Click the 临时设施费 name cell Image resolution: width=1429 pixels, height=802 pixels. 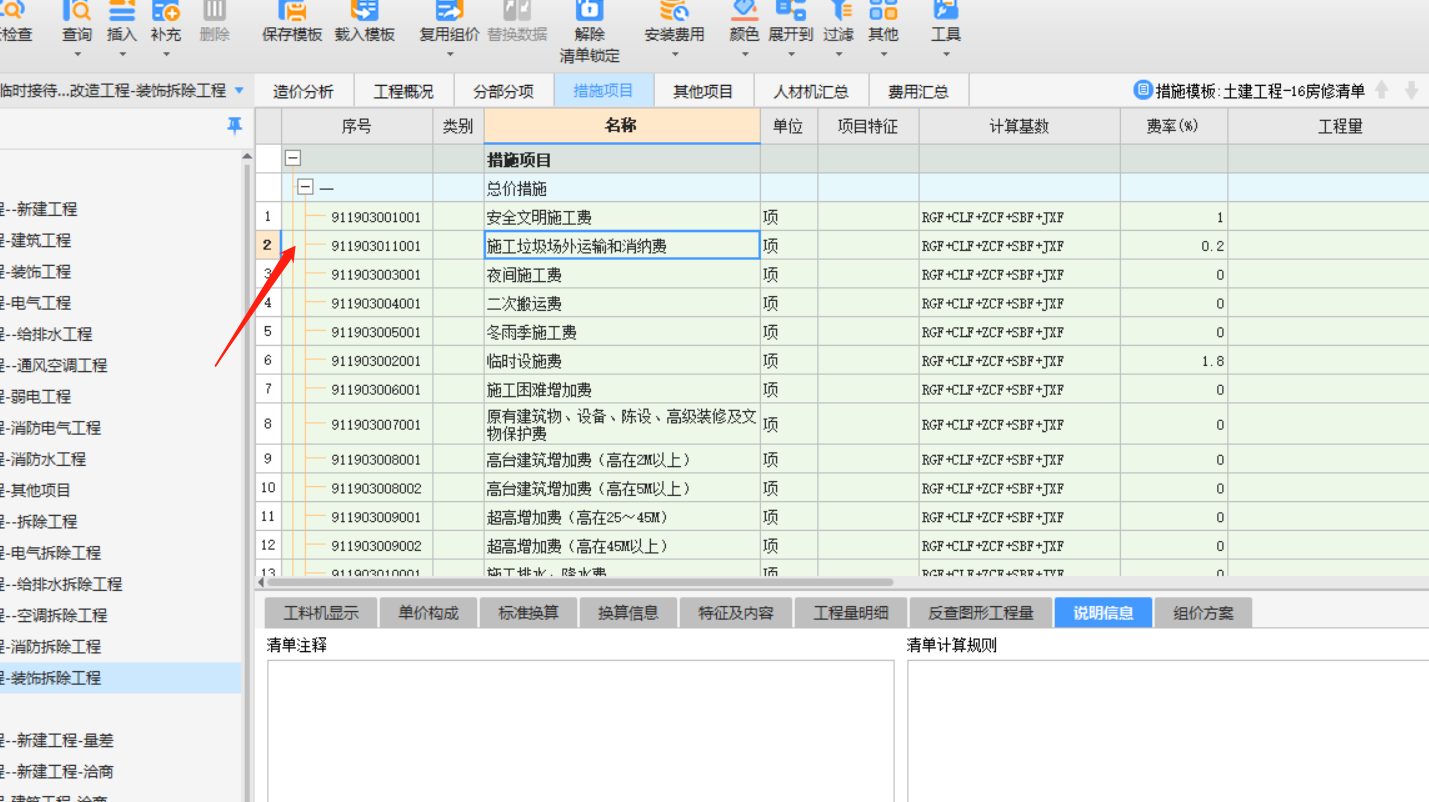tap(622, 361)
